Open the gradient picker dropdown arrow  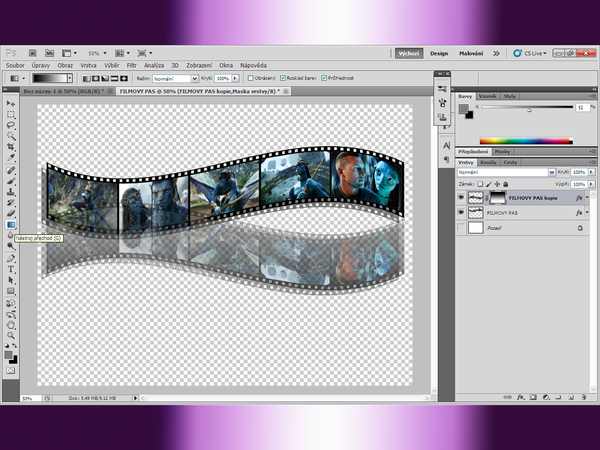tap(70, 77)
